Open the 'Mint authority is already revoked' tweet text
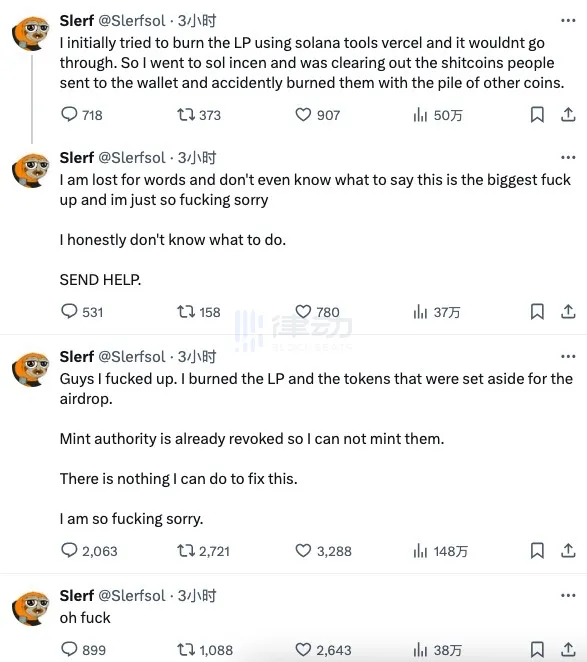587x662 pixels. 252,439
